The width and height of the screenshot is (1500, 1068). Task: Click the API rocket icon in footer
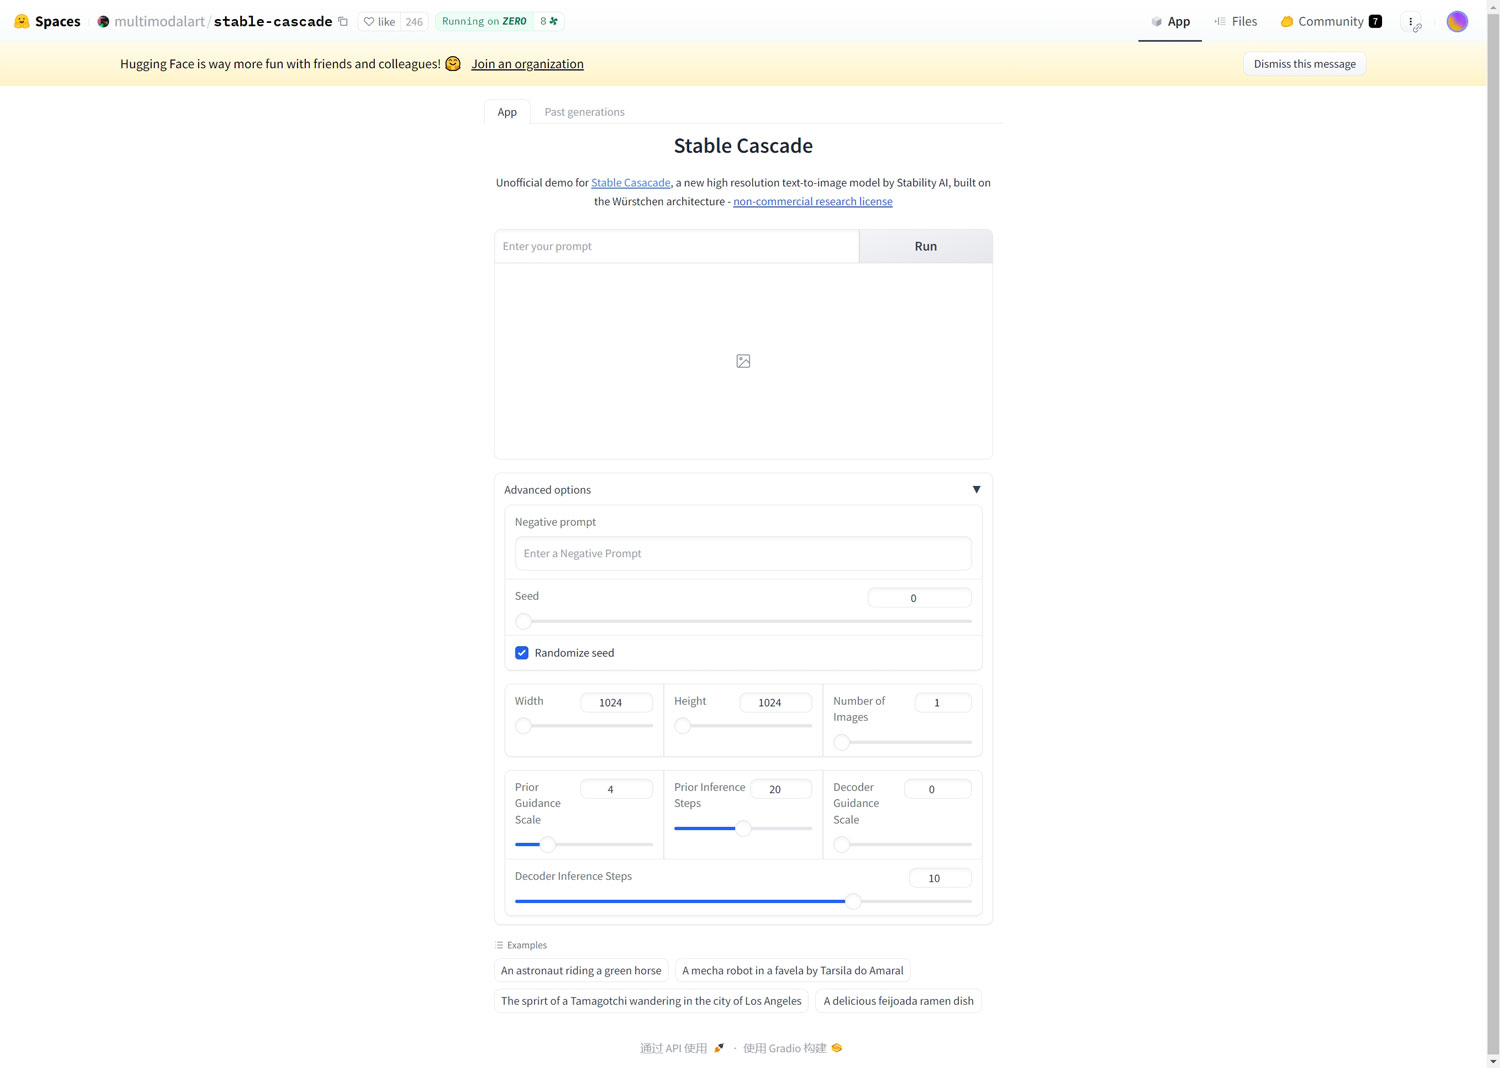pos(719,1048)
